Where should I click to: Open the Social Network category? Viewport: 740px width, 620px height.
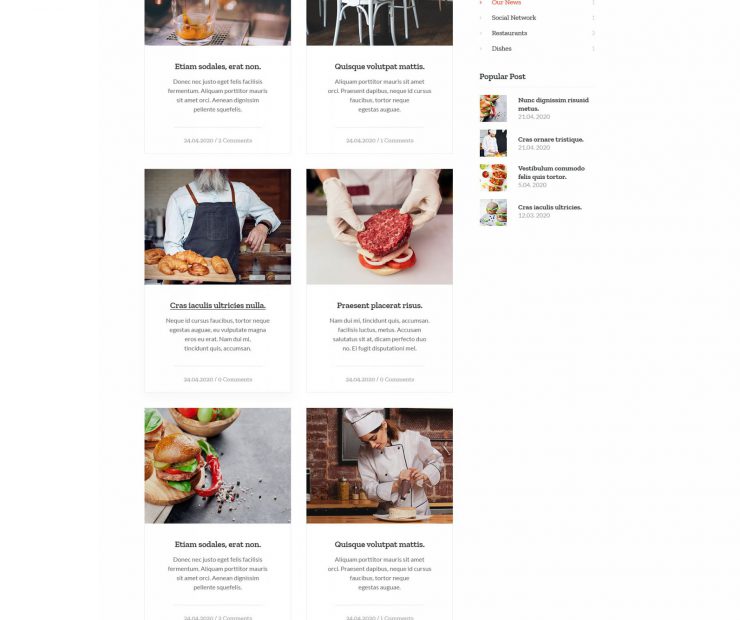[513, 17]
